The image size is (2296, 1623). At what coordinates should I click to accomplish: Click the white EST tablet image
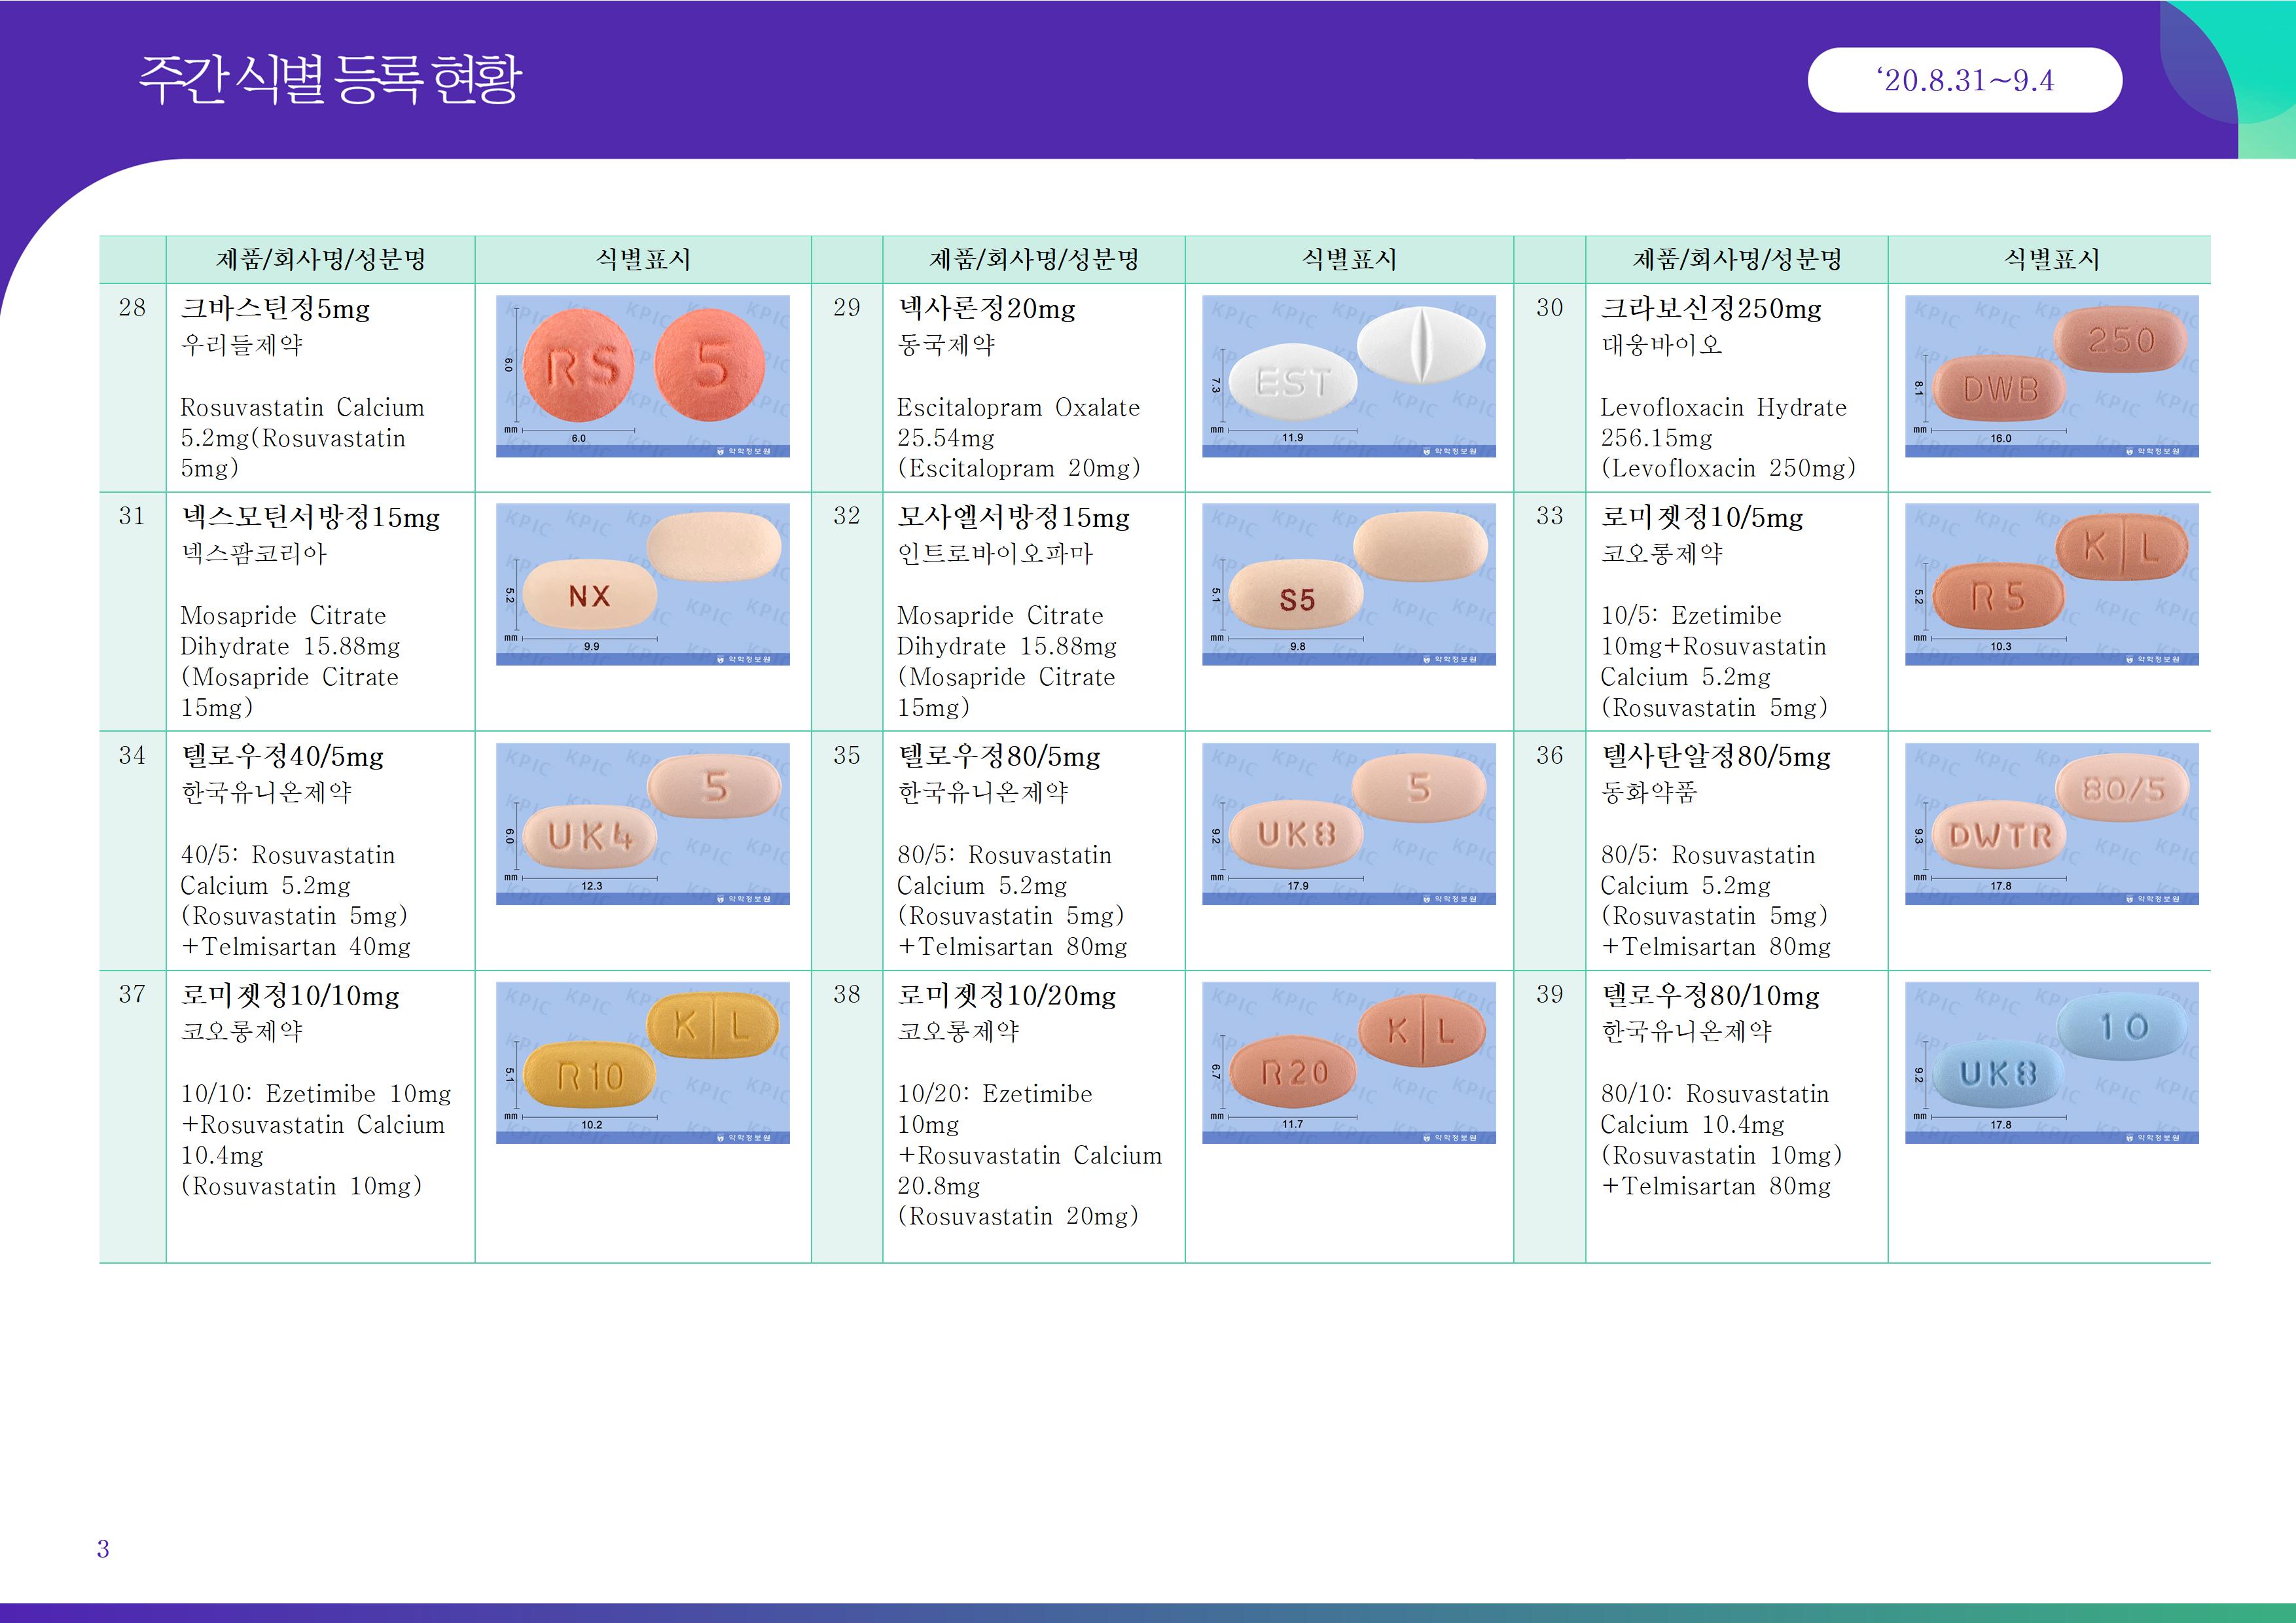[x=1348, y=375]
